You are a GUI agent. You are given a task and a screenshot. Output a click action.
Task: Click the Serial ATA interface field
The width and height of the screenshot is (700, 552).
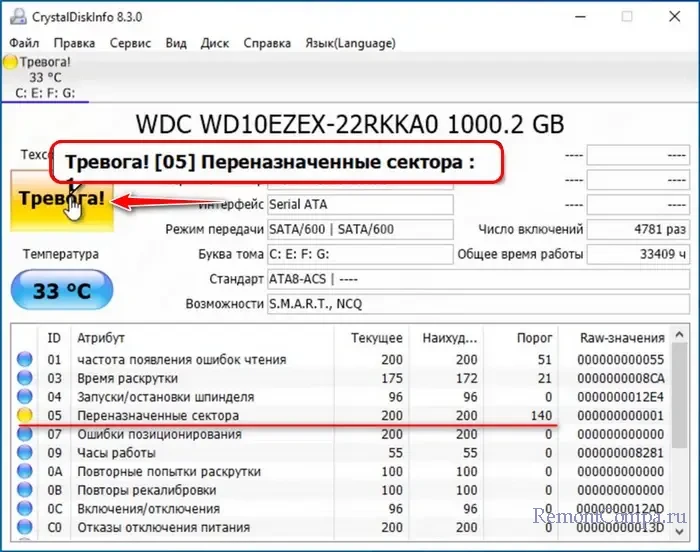tap(358, 204)
